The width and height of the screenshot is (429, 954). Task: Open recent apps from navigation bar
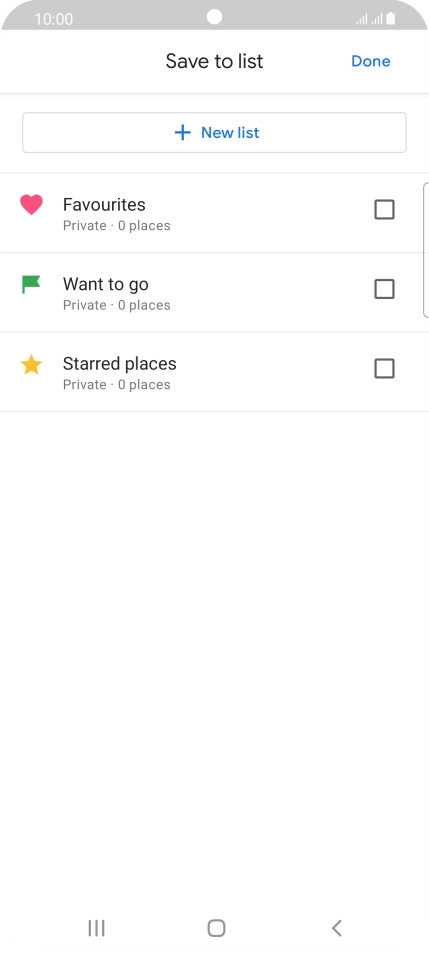96,928
